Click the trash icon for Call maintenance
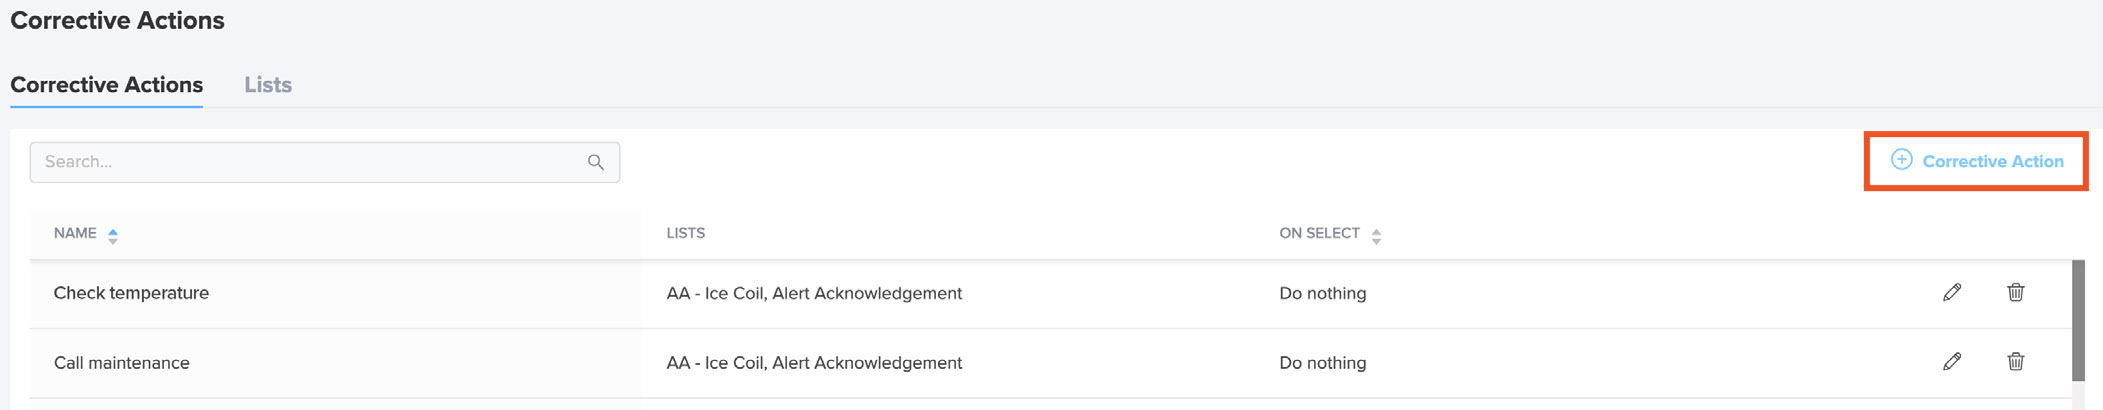Viewport: 2103px width, 410px height. (2015, 361)
